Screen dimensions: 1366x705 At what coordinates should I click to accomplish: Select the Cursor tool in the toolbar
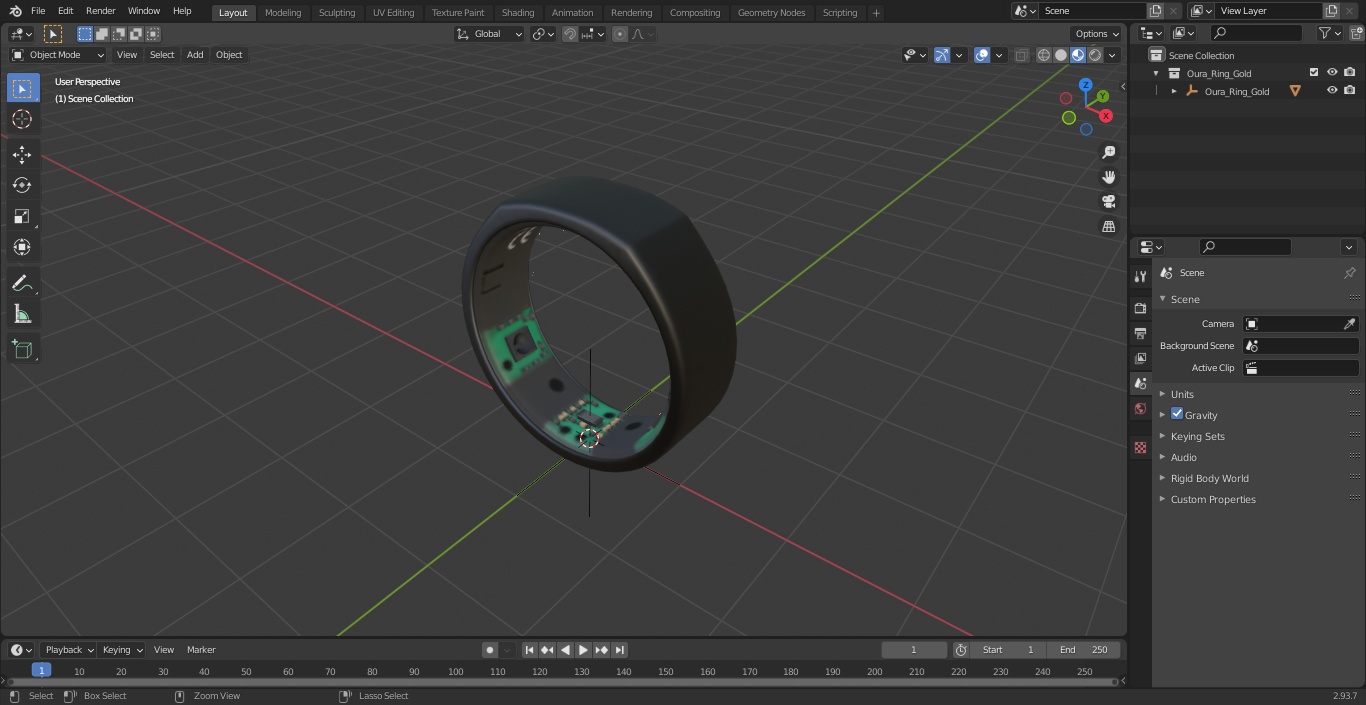22,119
